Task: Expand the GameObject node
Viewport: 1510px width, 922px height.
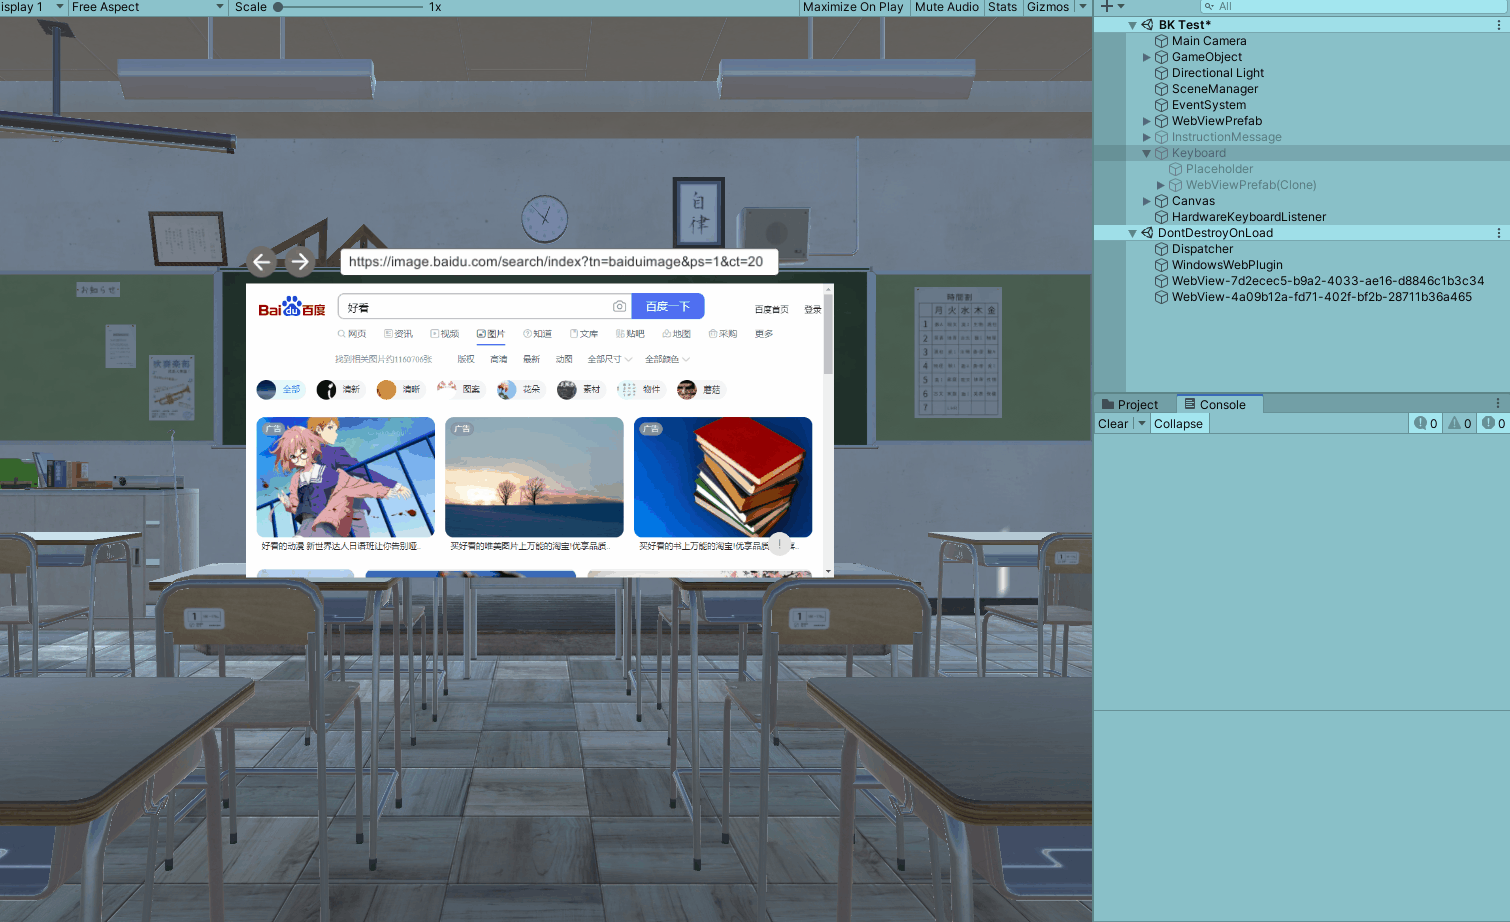Action: pos(1147,57)
